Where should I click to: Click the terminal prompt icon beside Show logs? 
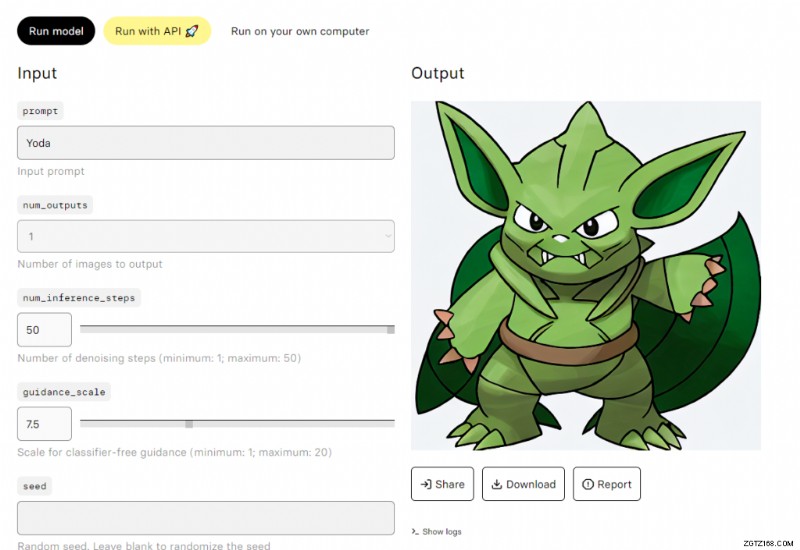click(415, 532)
